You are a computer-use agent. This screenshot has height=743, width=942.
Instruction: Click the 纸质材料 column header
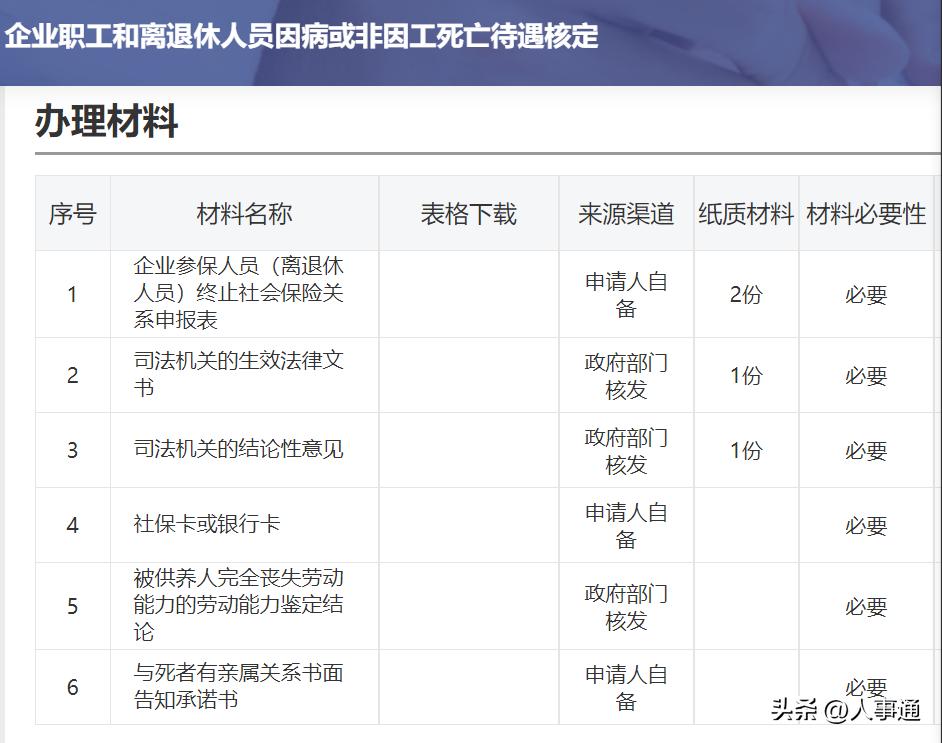pos(744,213)
